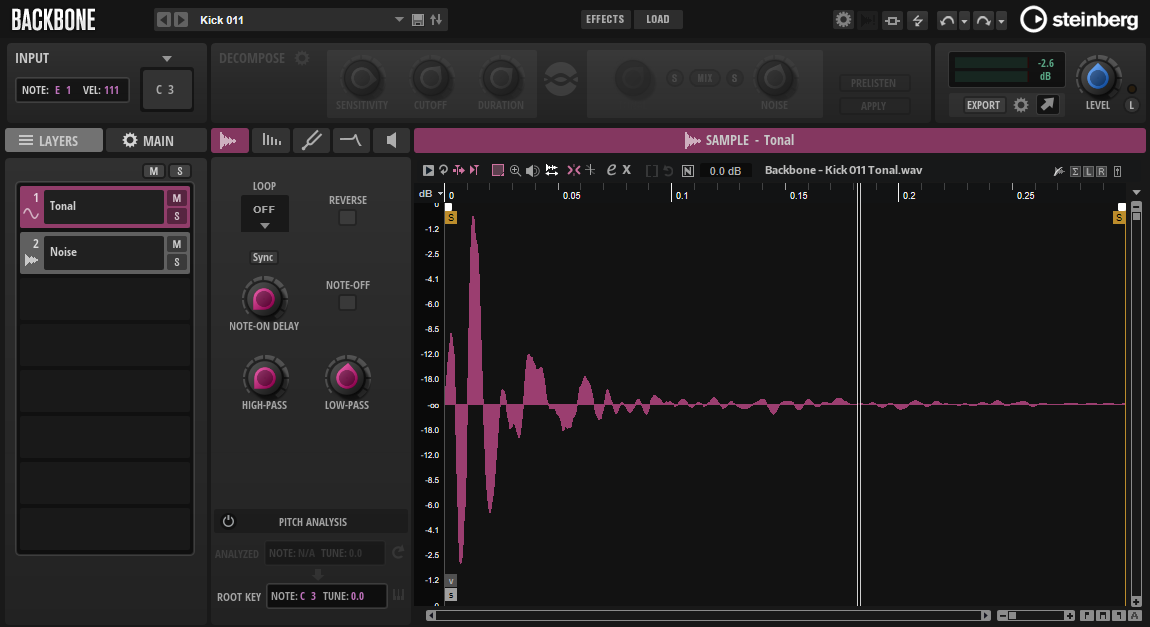This screenshot has height=627, width=1150.
Task: Switch to the MAIN tab
Action: click(155, 140)
